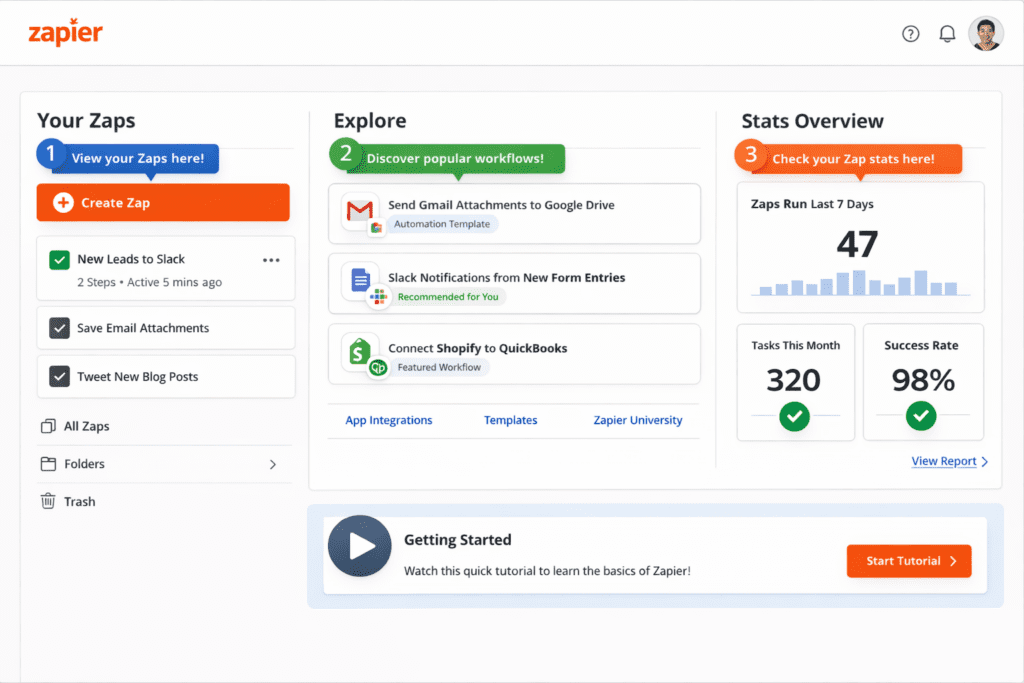This screenshot has width=1024, height=683.
Task: Click the Slack badge icon
Action: (378, 297)
